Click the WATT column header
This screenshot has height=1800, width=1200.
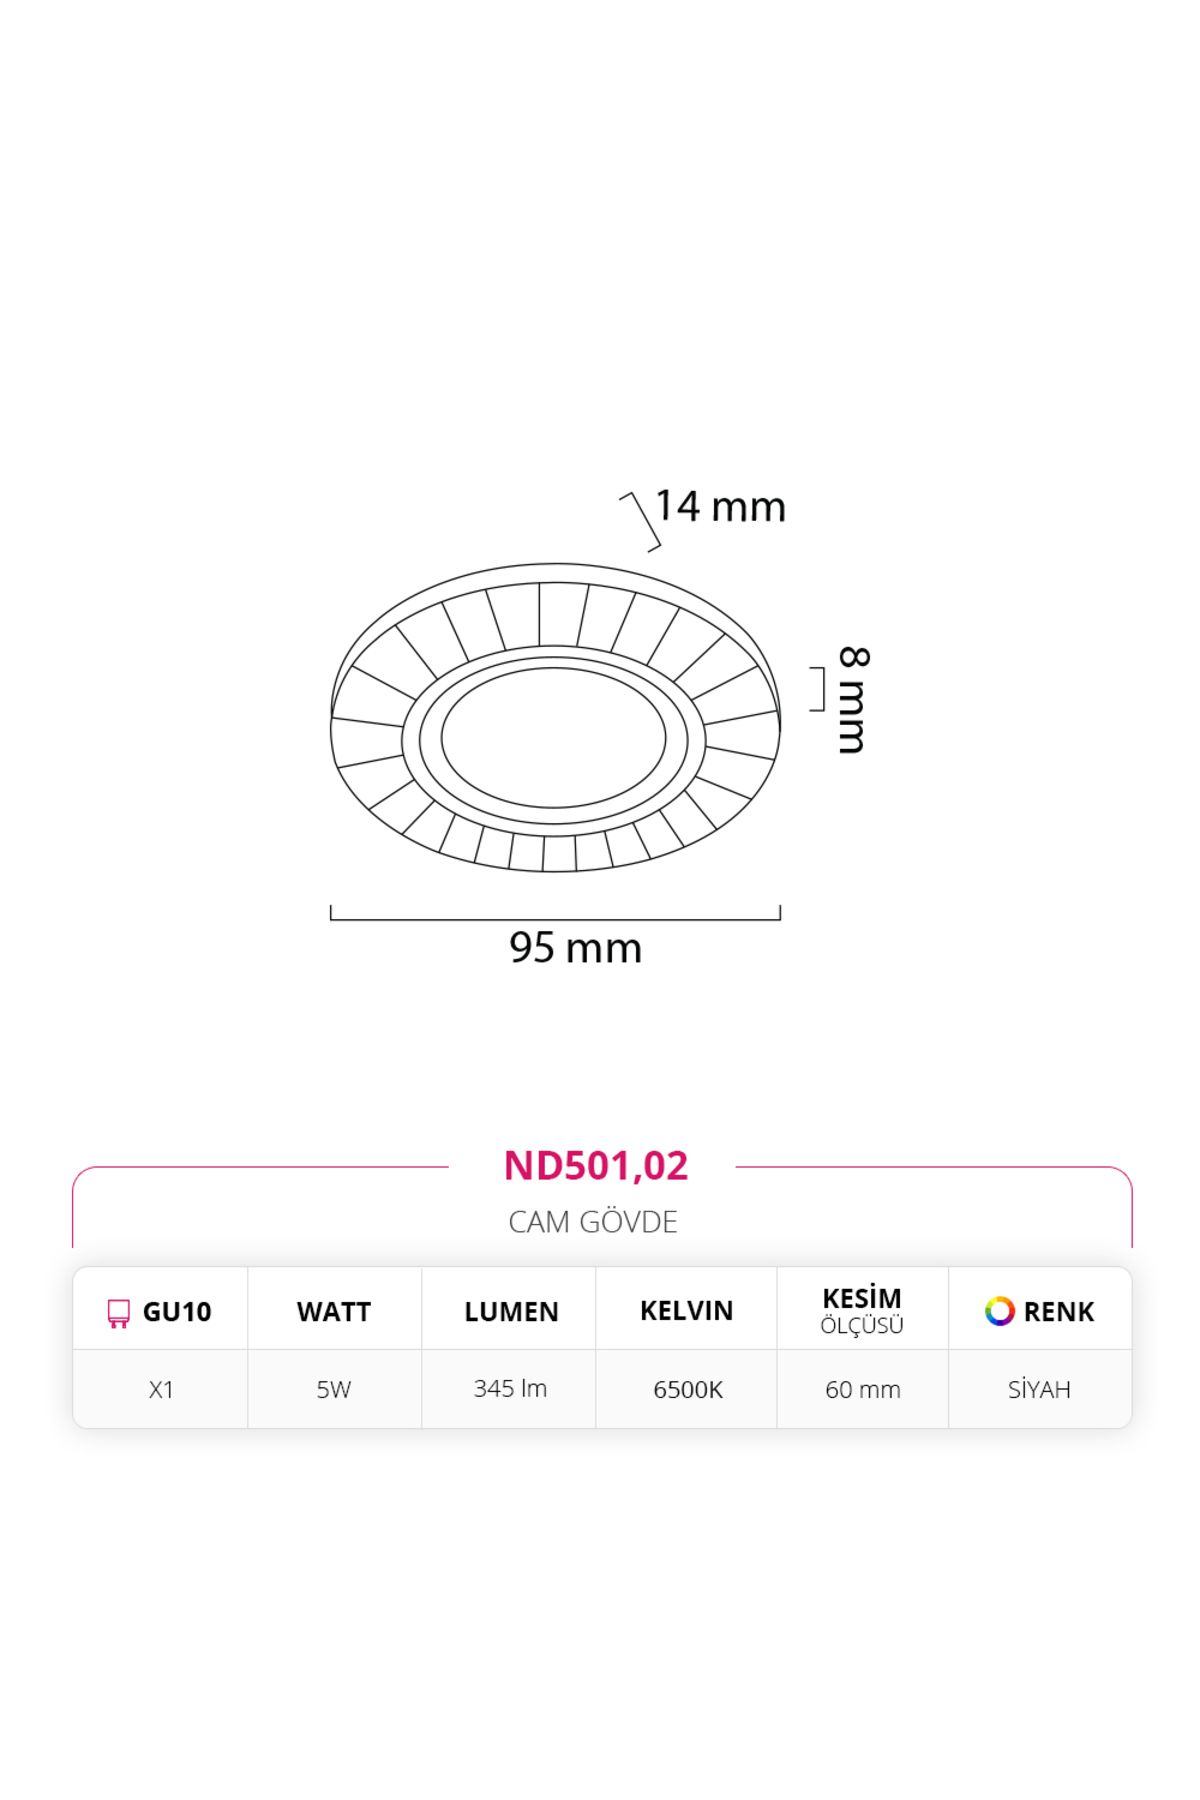(334, 1312)
